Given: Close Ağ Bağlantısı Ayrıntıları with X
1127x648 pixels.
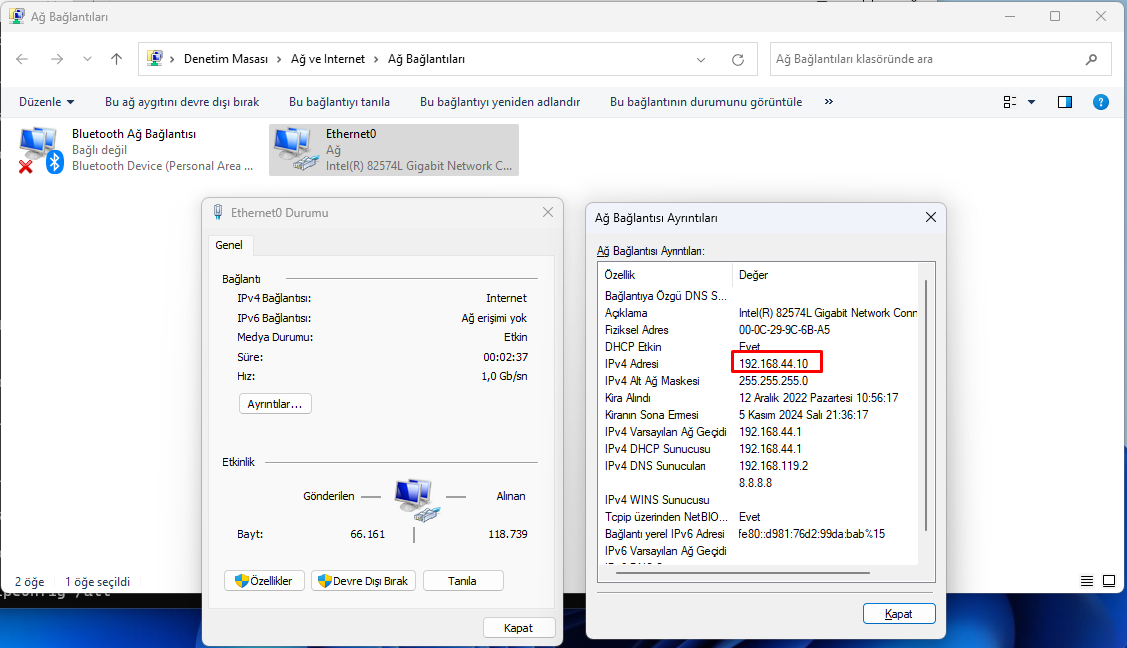Looking at the screenshot, I should tap(930, 217).
